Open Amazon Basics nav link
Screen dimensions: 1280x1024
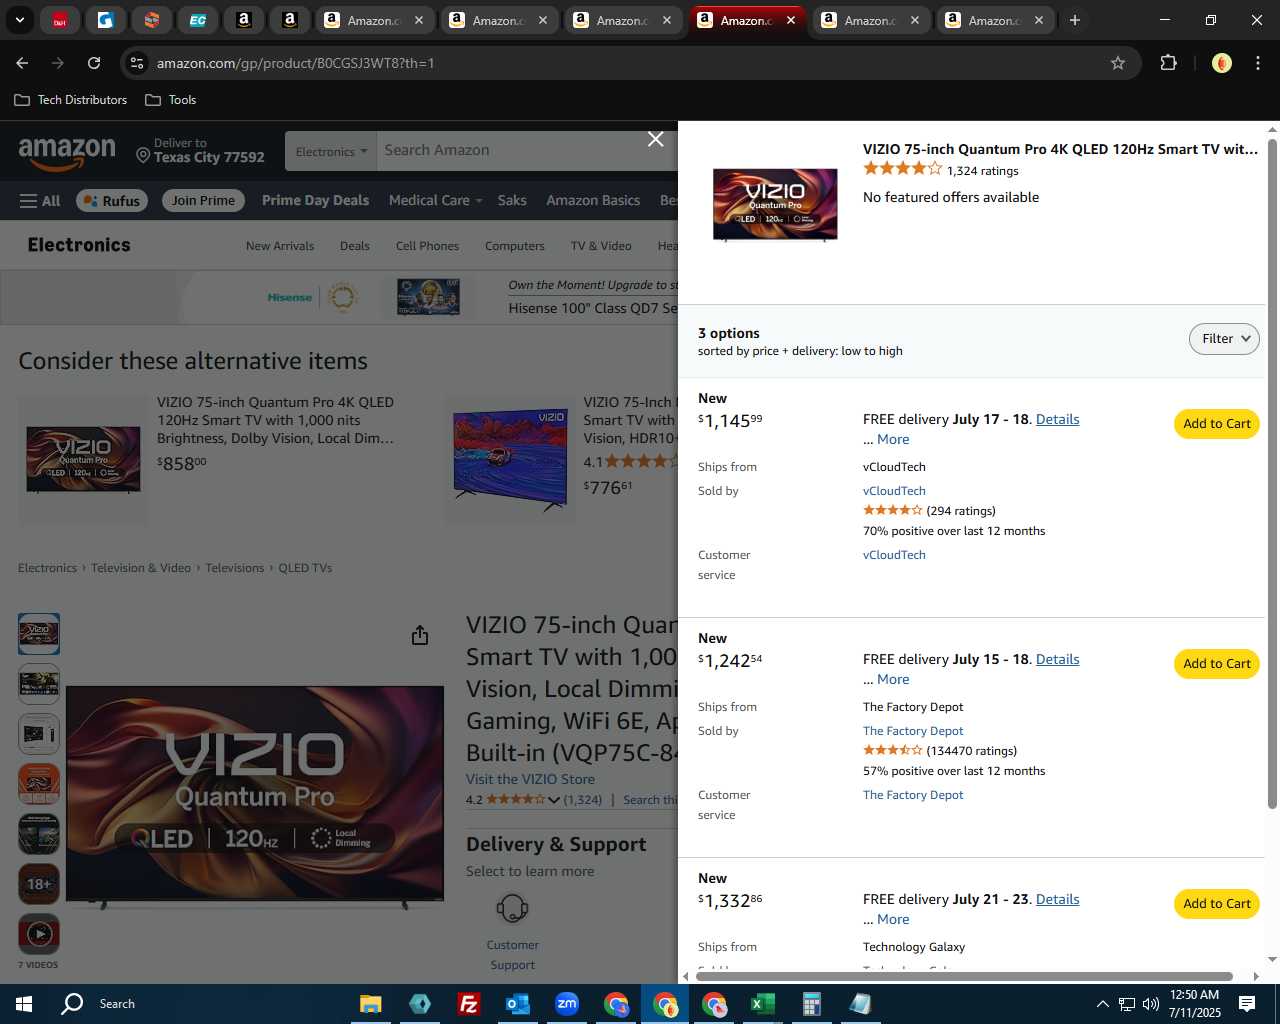click(593, 200)
